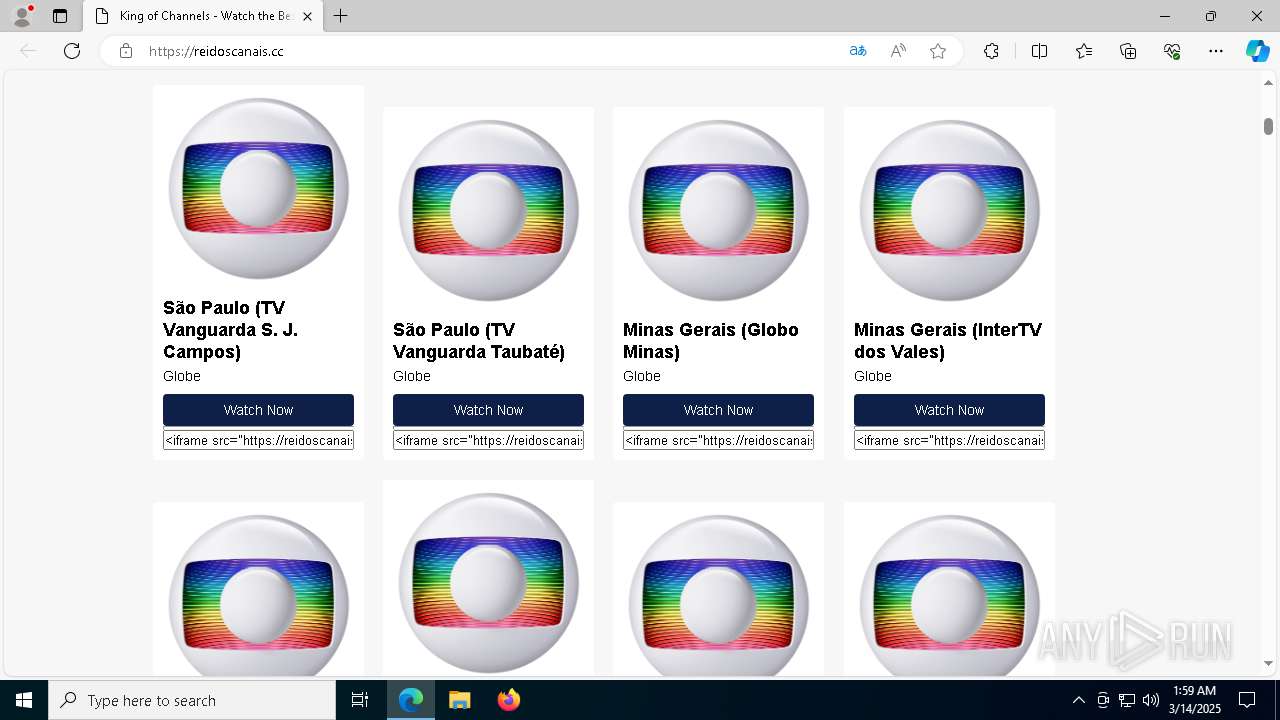This screenshot has width=1280, height=720.
Task: Open the Extensions menu
Action: [x=991, y=51]
